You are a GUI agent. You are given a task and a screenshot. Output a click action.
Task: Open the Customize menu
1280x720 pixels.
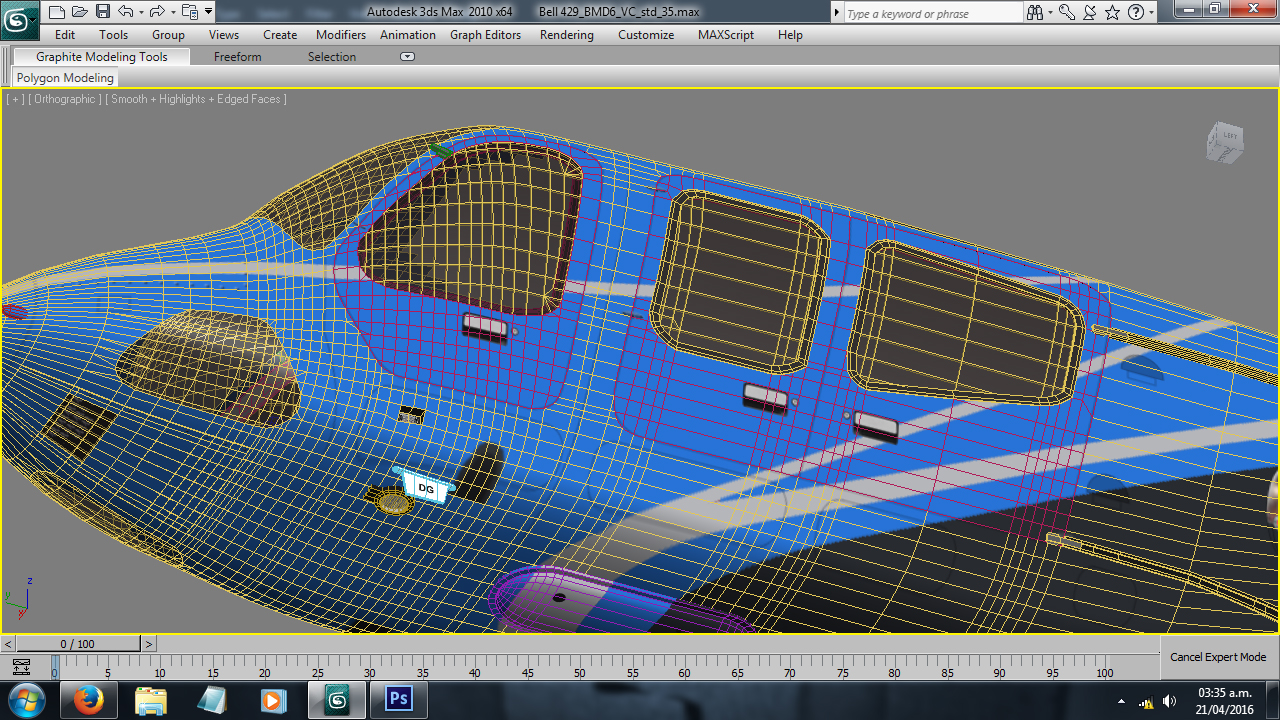[646, 35]
